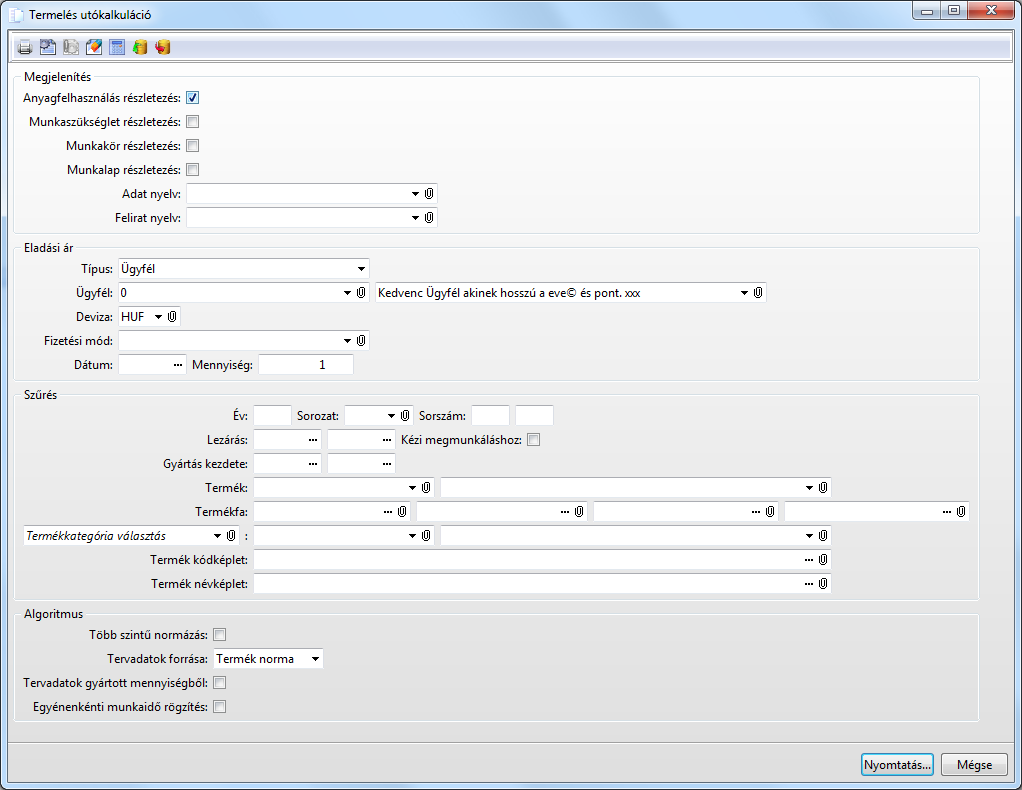Open date picker of first Lezárás field

coord(313,440)
